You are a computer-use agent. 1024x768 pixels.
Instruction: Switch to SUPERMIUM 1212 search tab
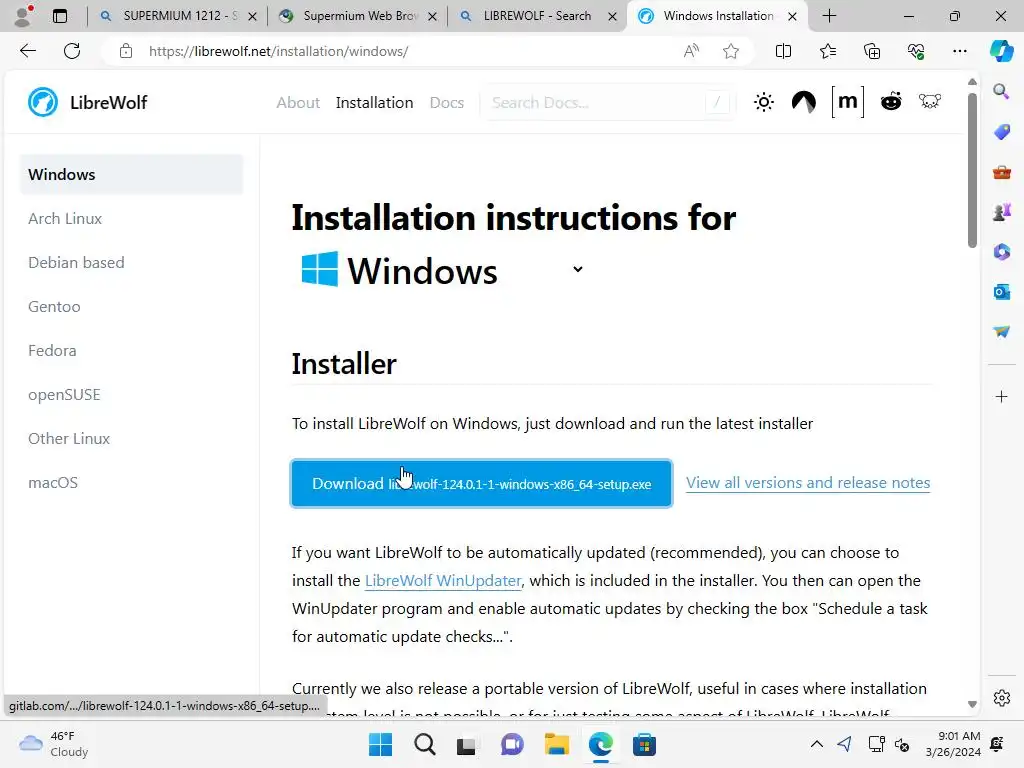(x=177, y=16)
